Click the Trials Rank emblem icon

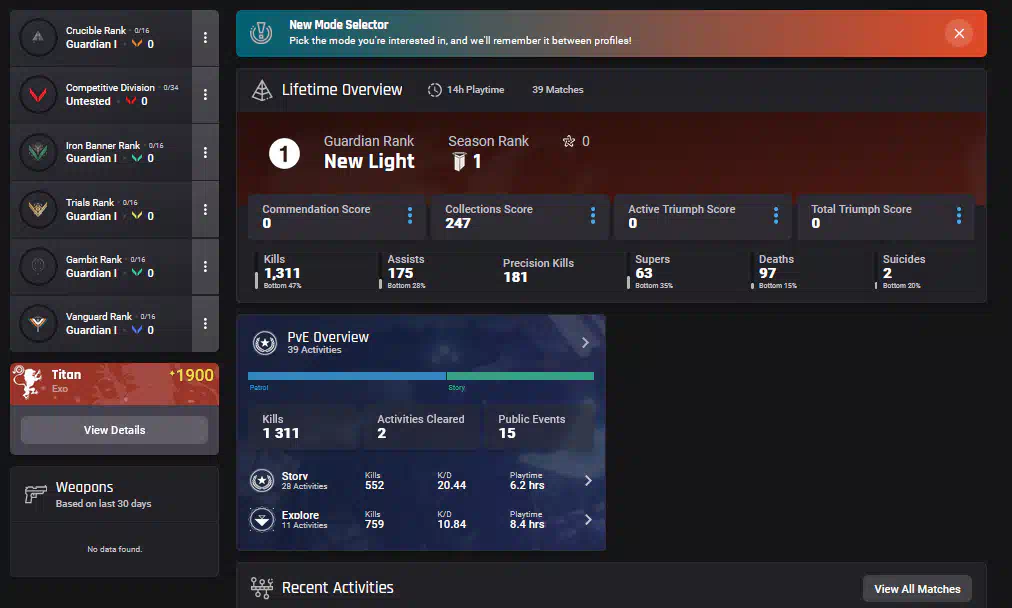tap(38, 209)
